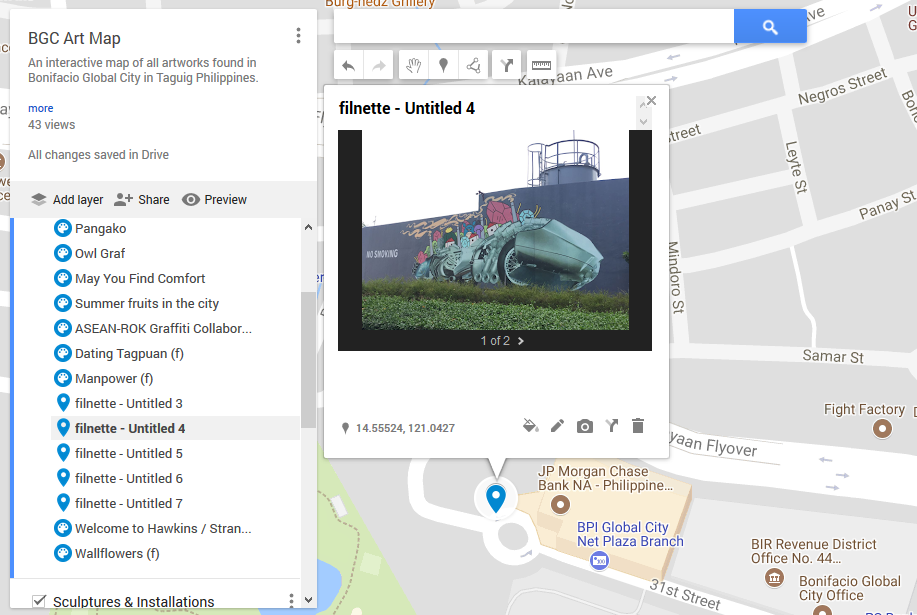917x615 pixels.
Task: Click the BPI Global City Net Plaza label
Action: tap(630, 534)
